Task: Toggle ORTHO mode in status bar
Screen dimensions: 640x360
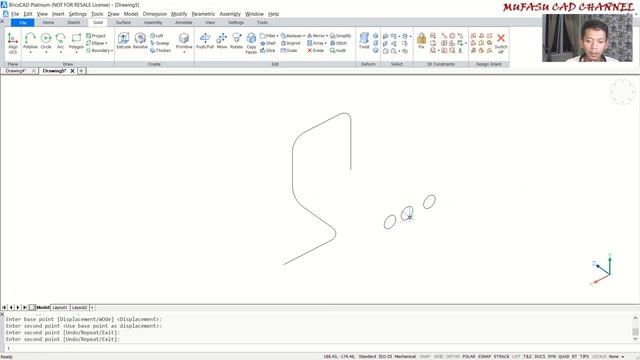Action: (x=453, y=357)
